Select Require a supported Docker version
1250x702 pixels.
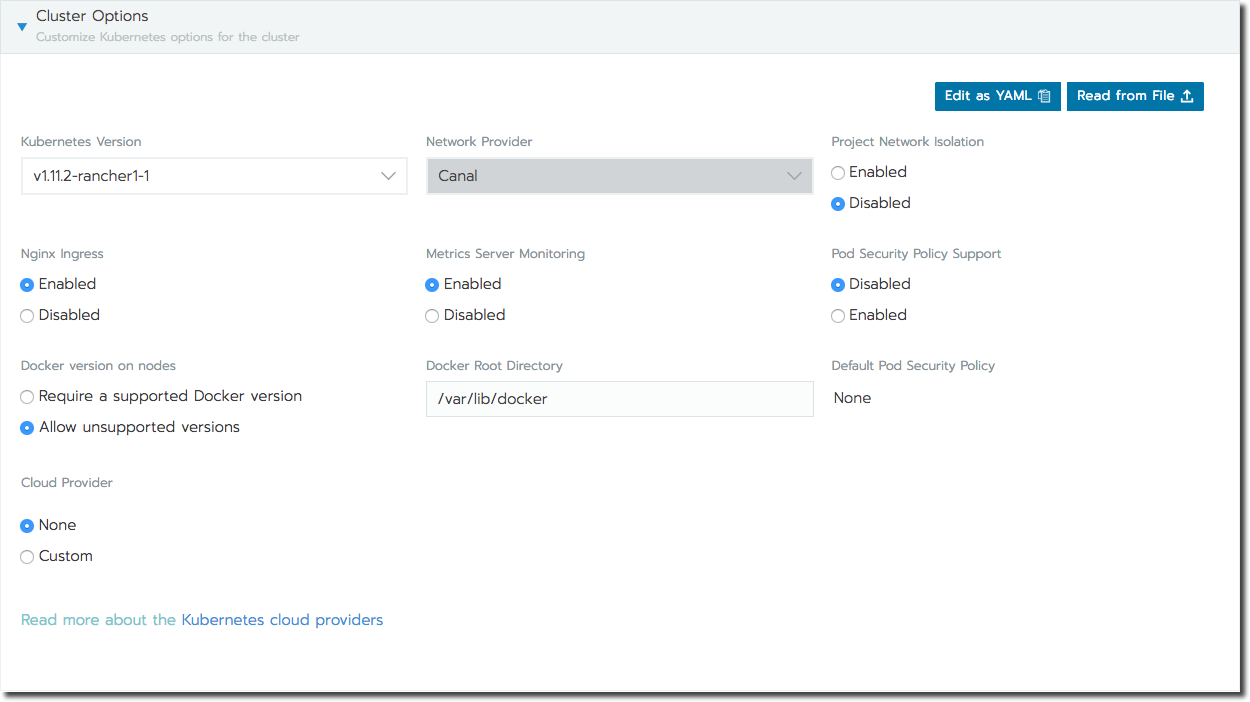pyautogui.click(x=27, y=397)
